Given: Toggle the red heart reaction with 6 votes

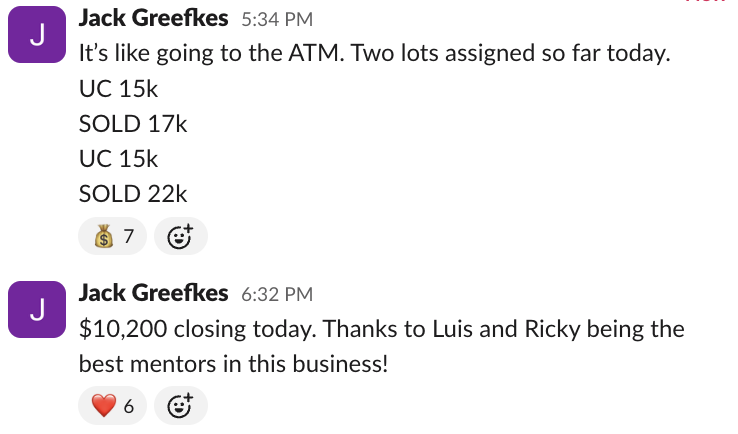Looking at the screenshot, I should click(x=112, y=406).
